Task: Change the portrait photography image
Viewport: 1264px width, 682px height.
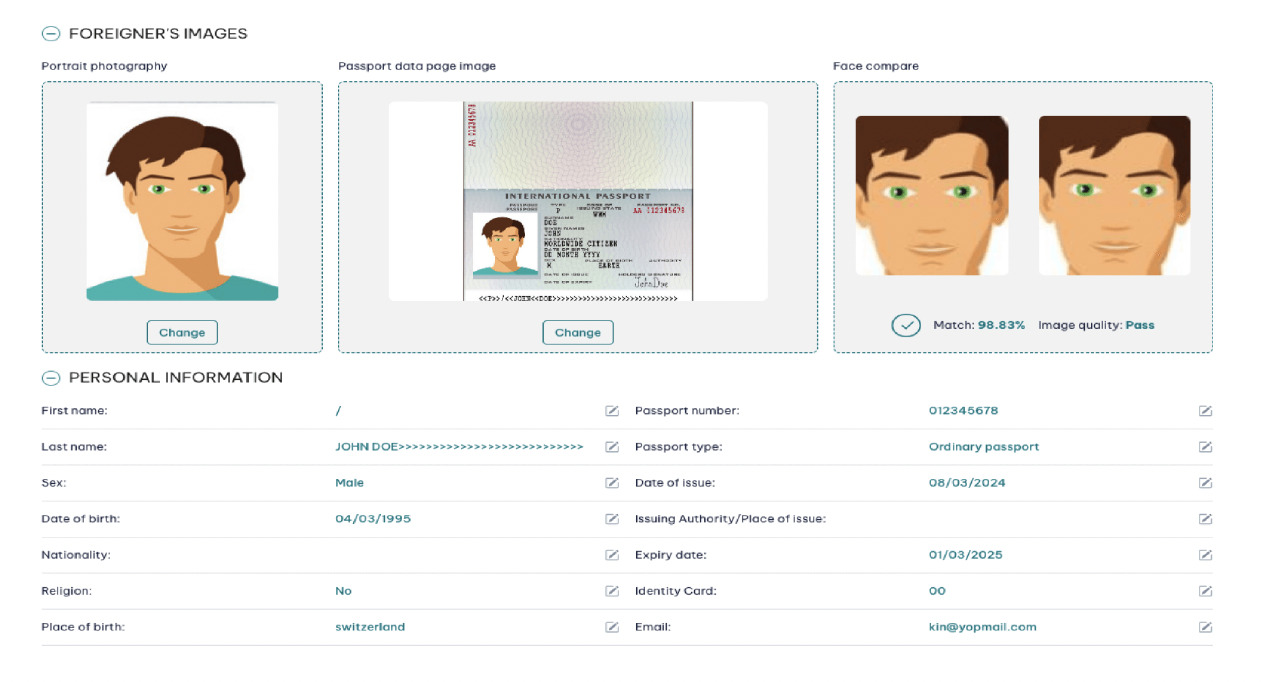Action: point(181,332)
